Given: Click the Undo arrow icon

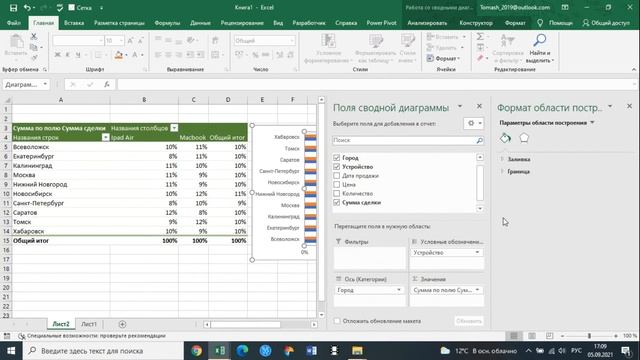Looking at the screenshot, I should pyautogui.click(x=27, y=8).
